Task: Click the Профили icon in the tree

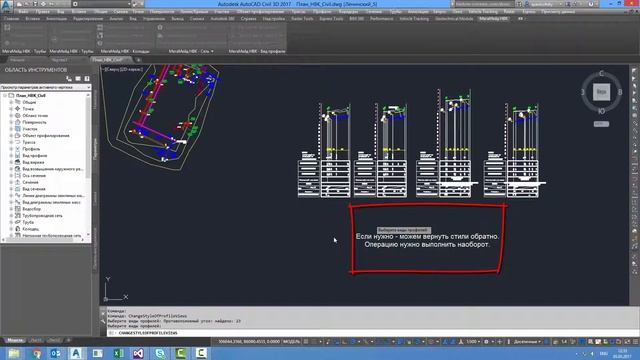Action: pyautogui.click(x=18, y=149)
